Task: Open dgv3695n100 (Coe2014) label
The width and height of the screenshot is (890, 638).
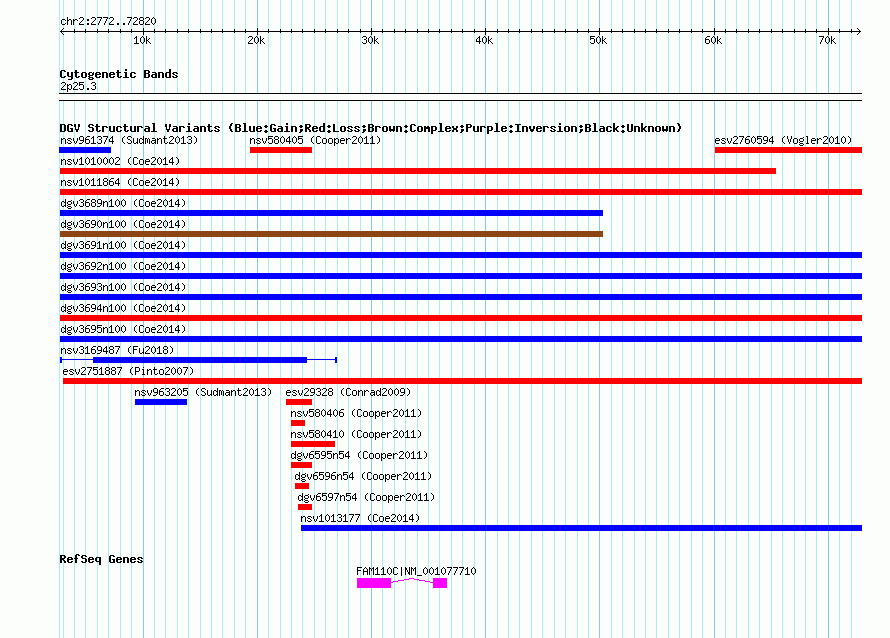Action: (123, 329)
